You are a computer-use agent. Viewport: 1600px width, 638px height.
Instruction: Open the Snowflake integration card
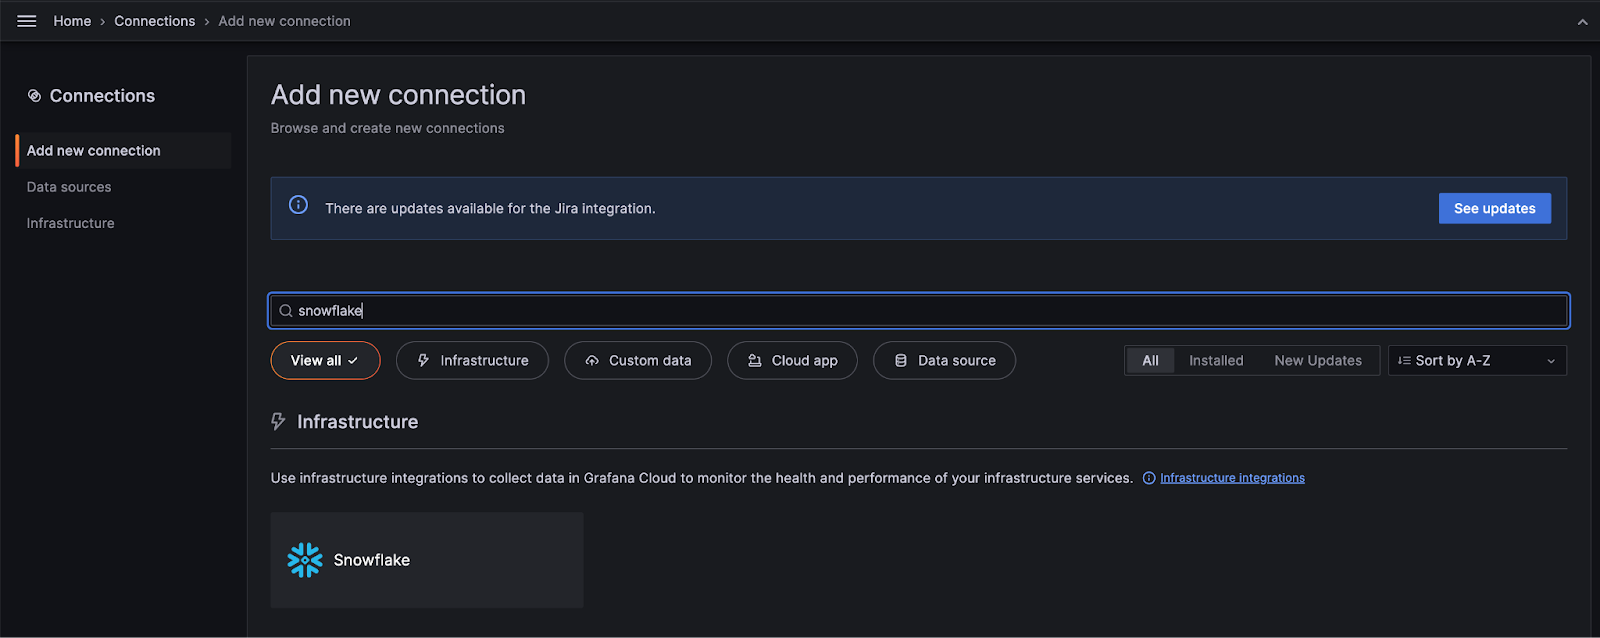(x=427, y=560)
